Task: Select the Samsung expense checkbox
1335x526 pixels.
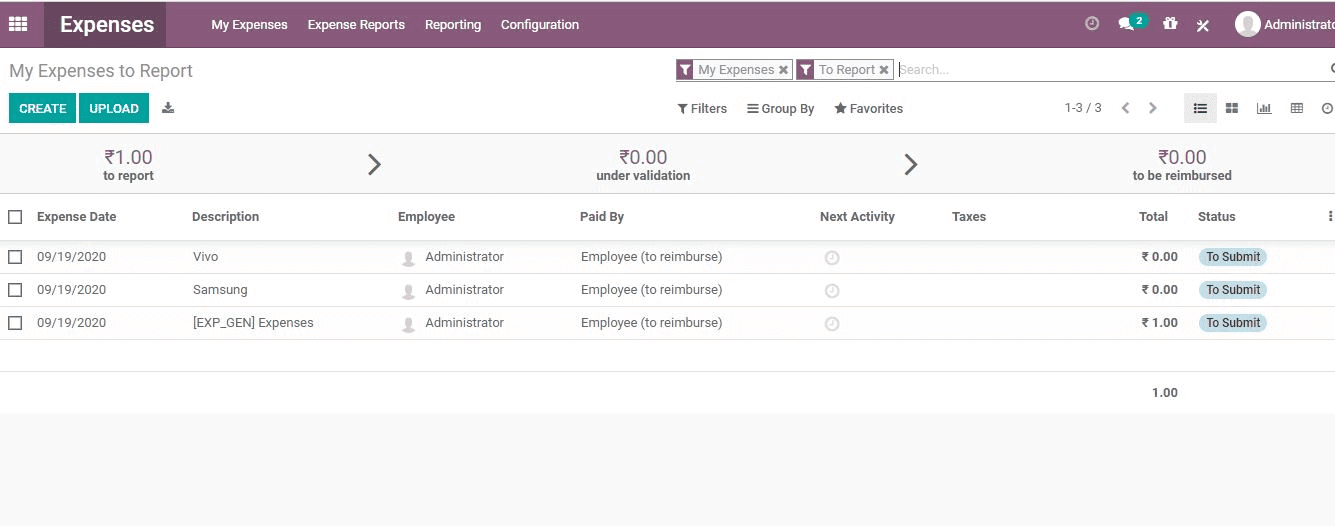Action: click(x=15, y=290)
